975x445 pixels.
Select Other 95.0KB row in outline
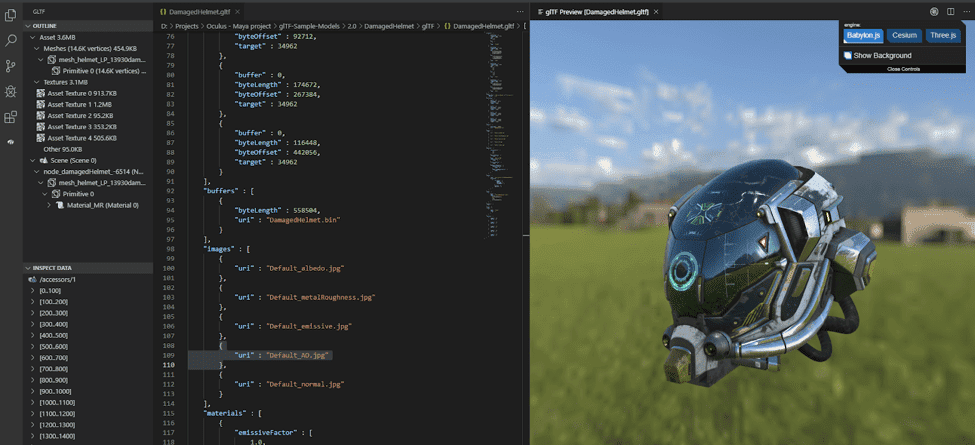(x=88, y=149)
